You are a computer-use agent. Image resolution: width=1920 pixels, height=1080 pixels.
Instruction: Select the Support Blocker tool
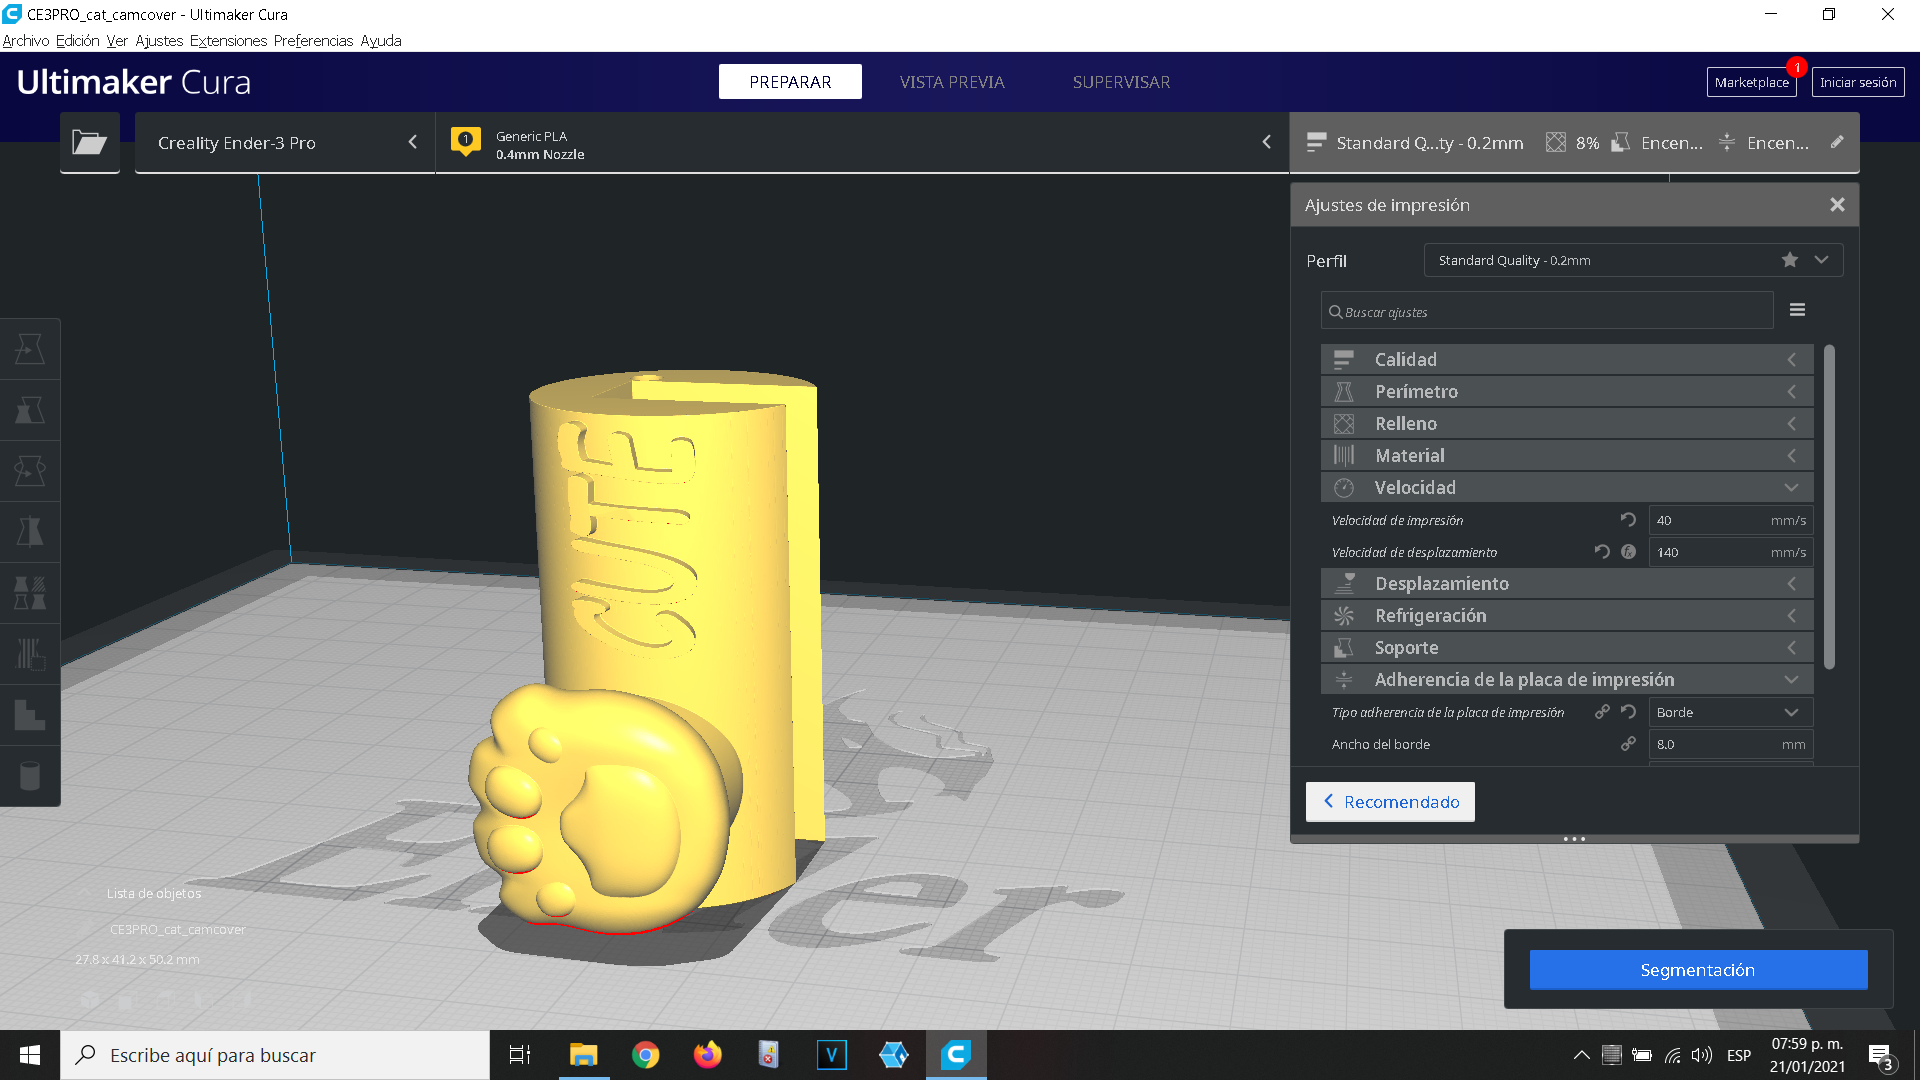pos(30,654)
